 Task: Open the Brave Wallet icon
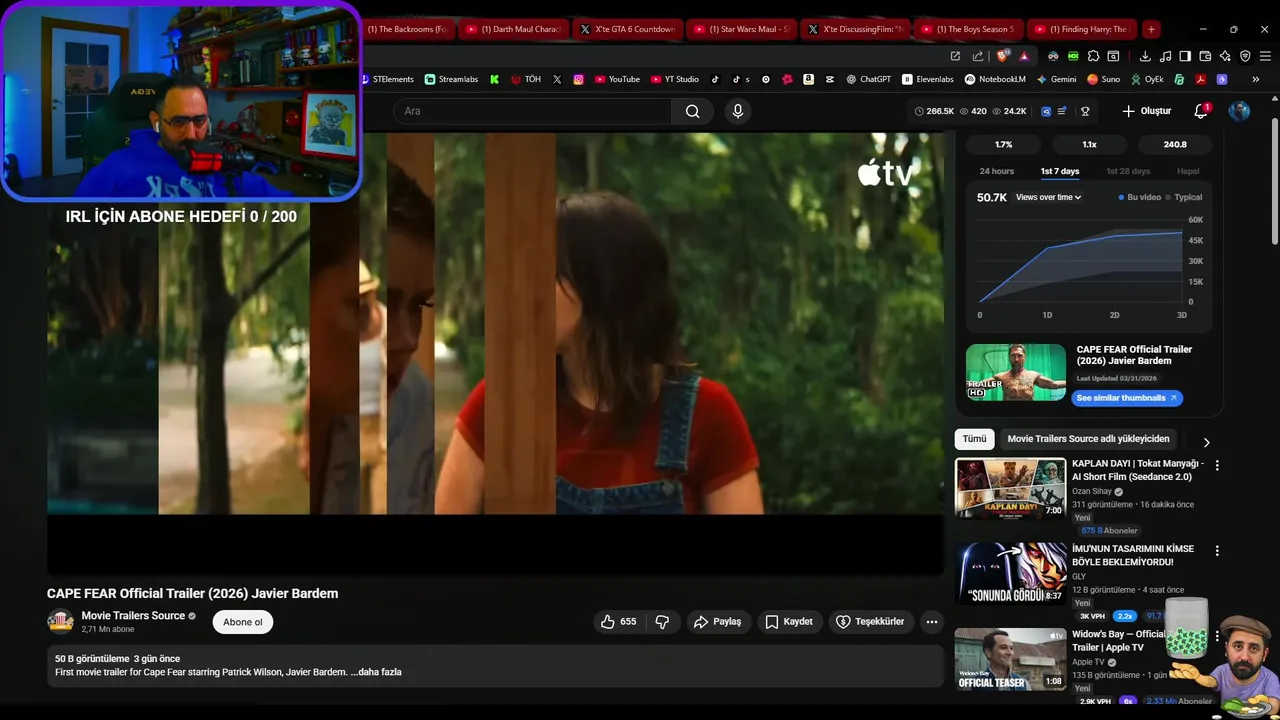1205,56
